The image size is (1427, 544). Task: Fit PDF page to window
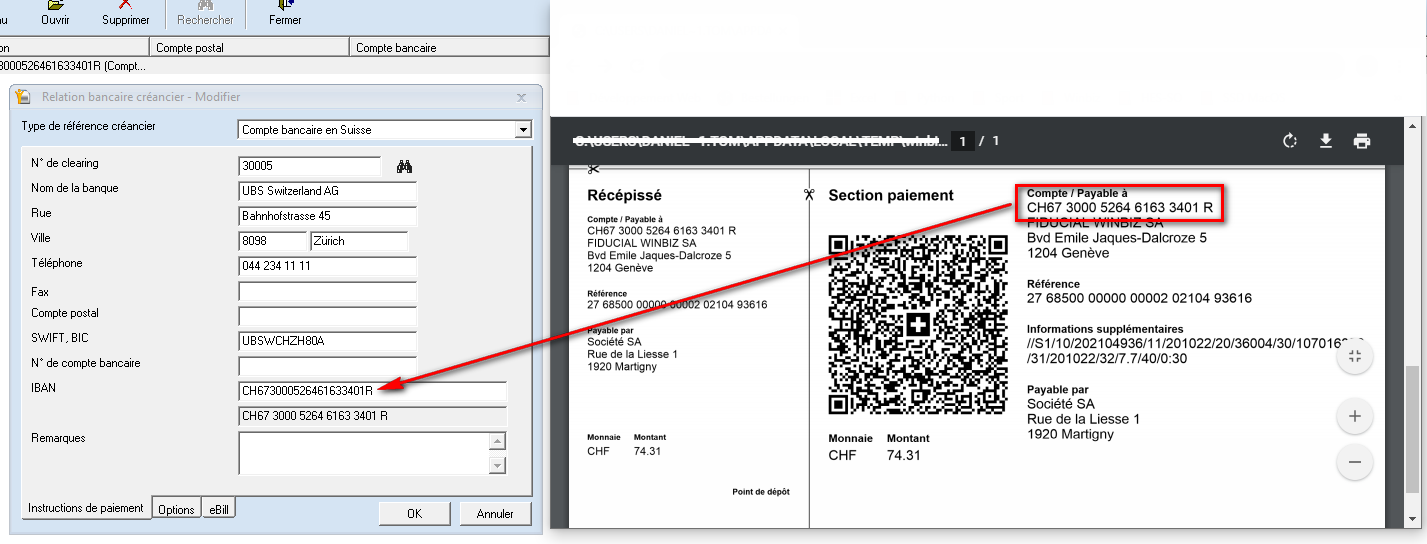point(1354,357)
